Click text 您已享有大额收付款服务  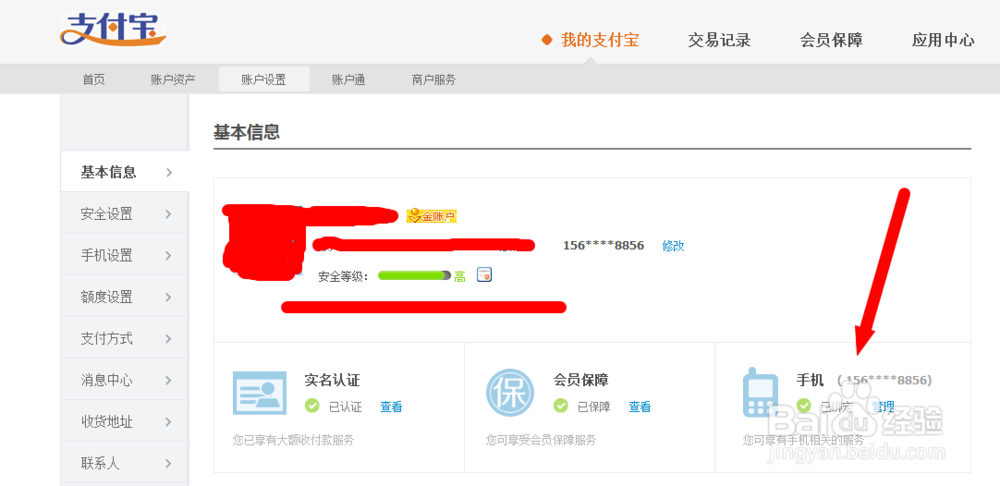(294, 440)
